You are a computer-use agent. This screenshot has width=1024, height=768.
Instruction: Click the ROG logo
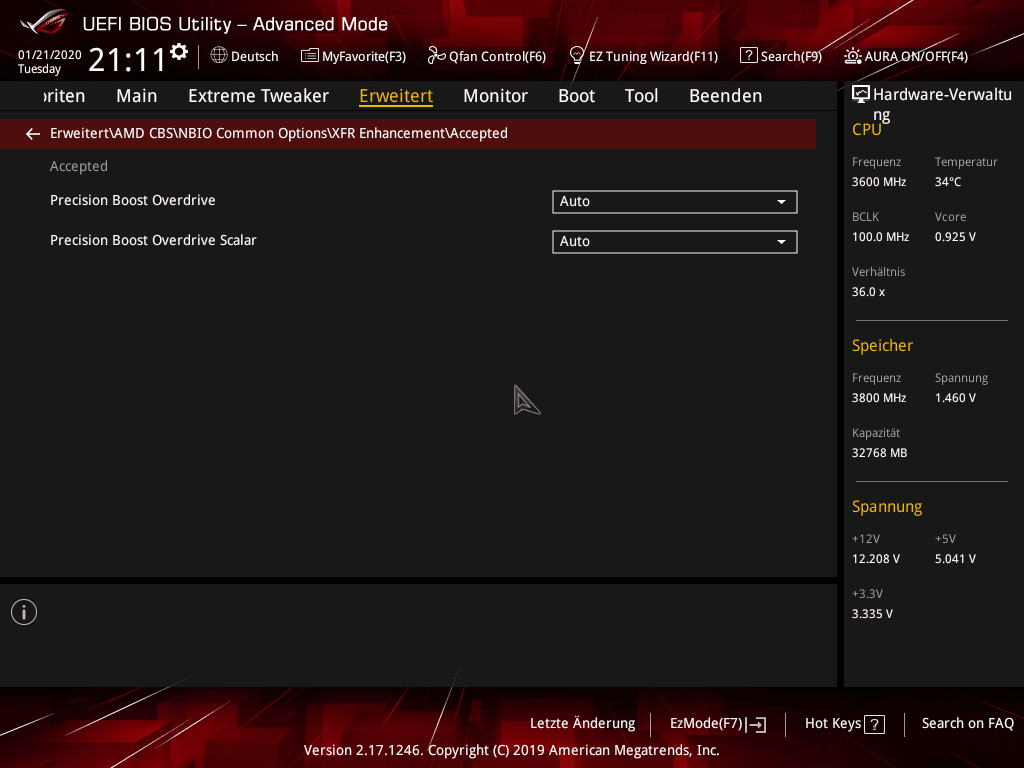44,22
